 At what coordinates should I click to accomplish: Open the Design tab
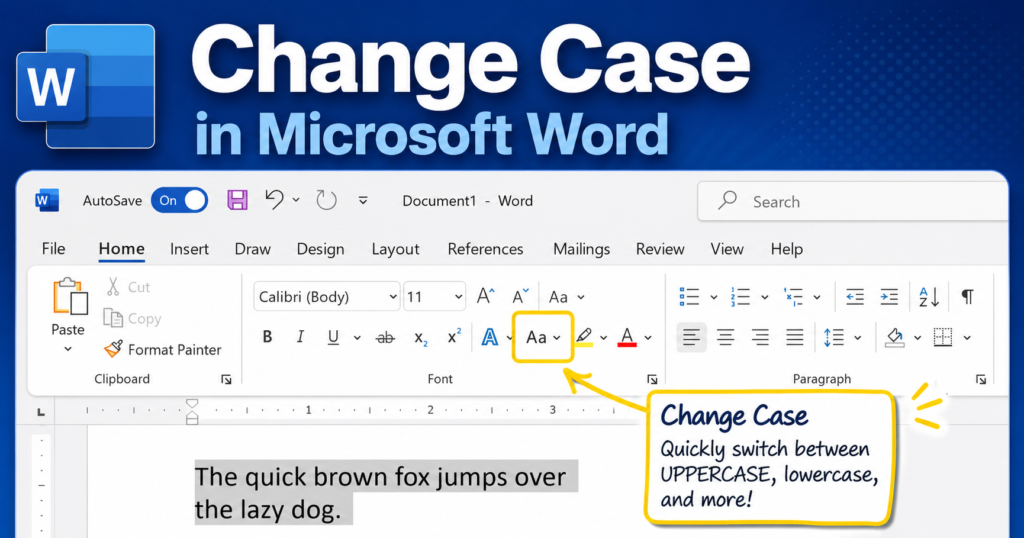click(321, 249)
